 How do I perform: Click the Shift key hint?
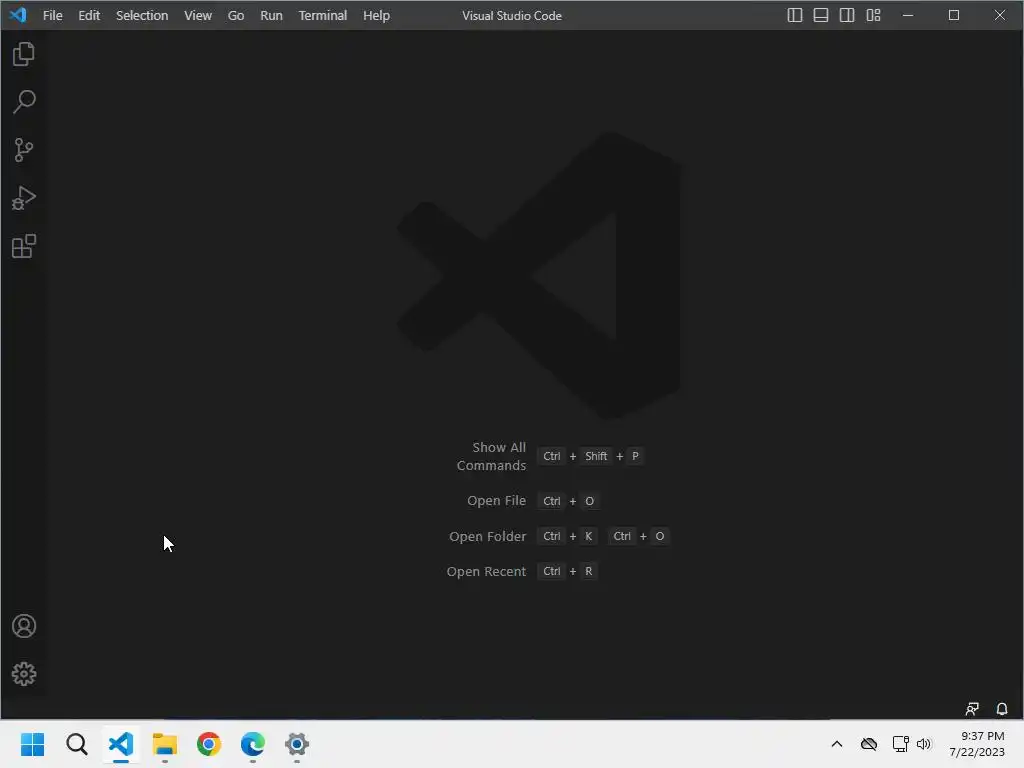coord(596,456)
